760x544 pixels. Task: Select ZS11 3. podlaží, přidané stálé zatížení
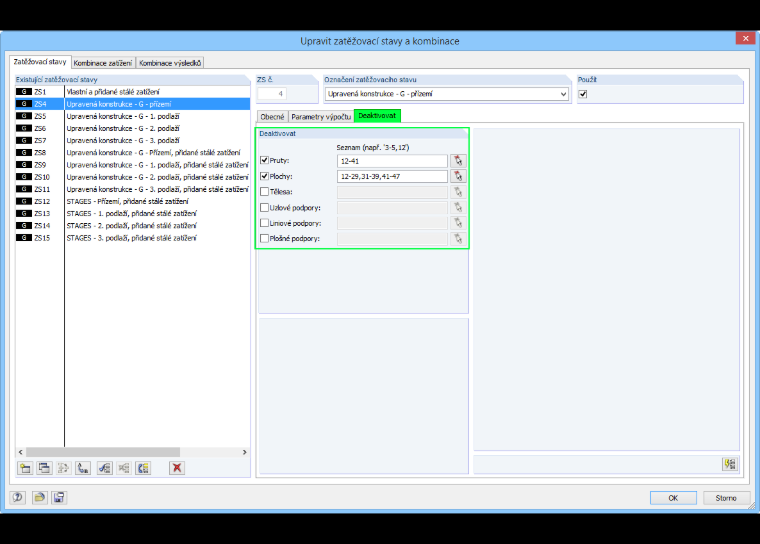133,189
